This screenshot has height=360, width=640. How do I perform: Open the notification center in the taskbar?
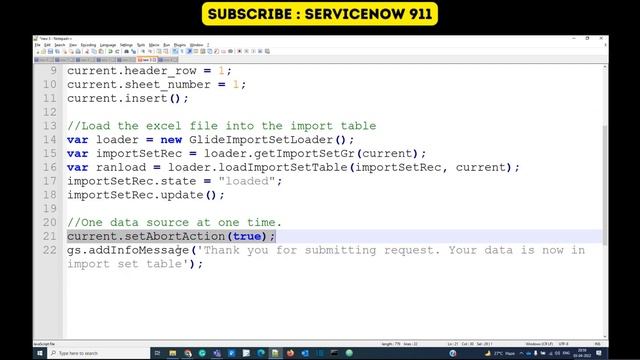click(x=599, y=353)
